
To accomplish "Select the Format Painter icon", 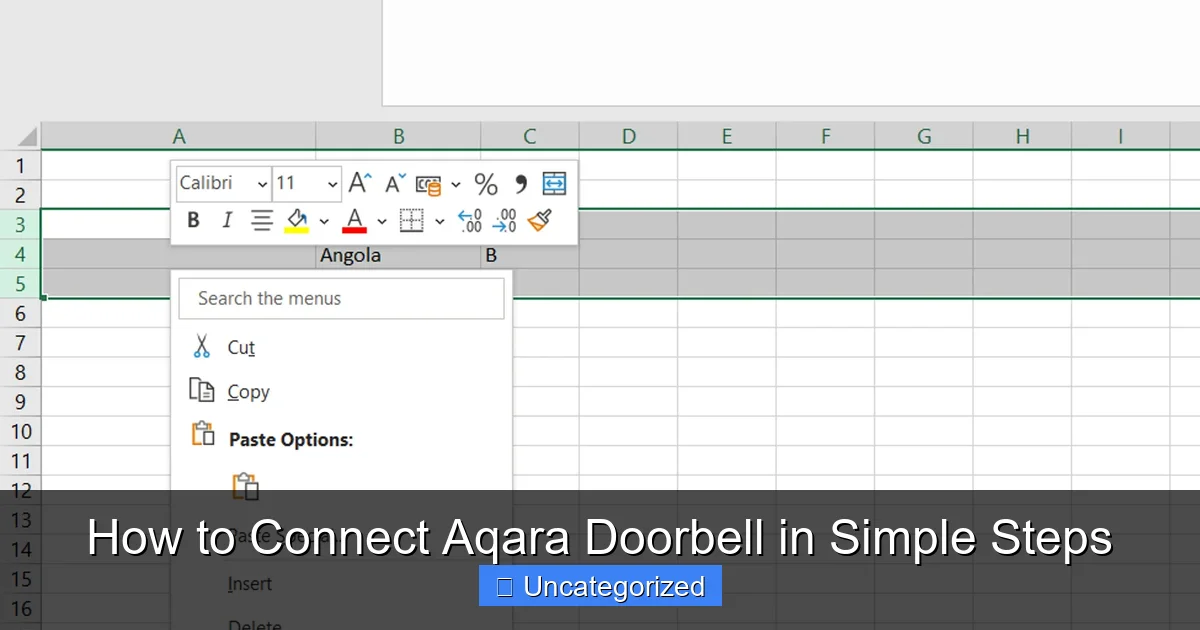I will coord(540,220).
